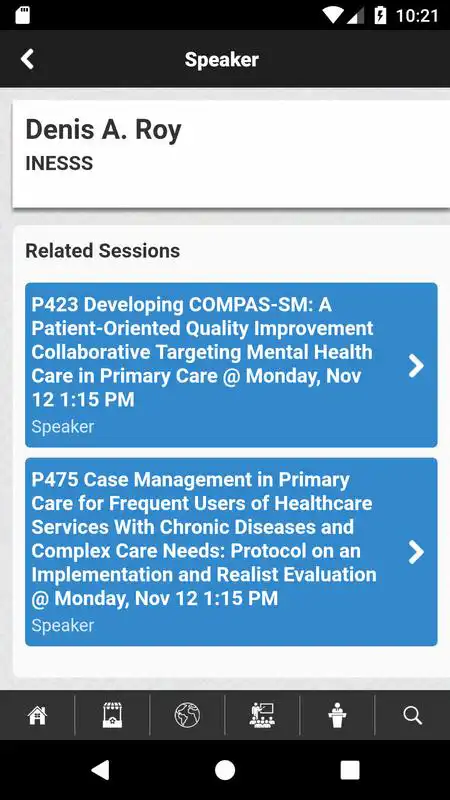The height and width of the screenshot is (800, 450).
Task: Open P423 Developing COMPAS-SM session title
Action: [x=202, y=352]
